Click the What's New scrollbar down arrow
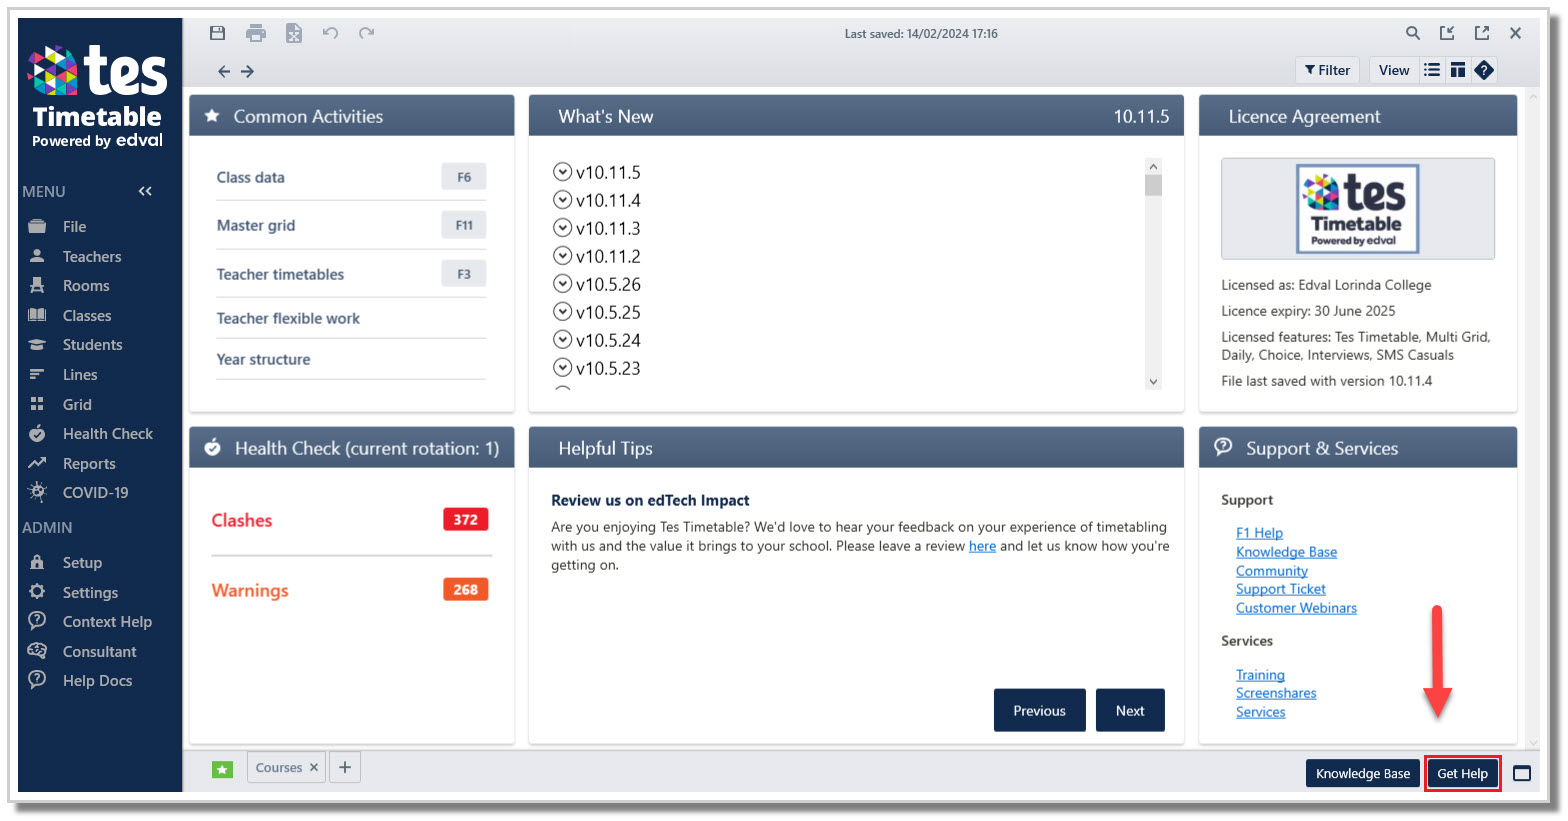Viewport: 1568px width, 821px height. coord(1153,381)
